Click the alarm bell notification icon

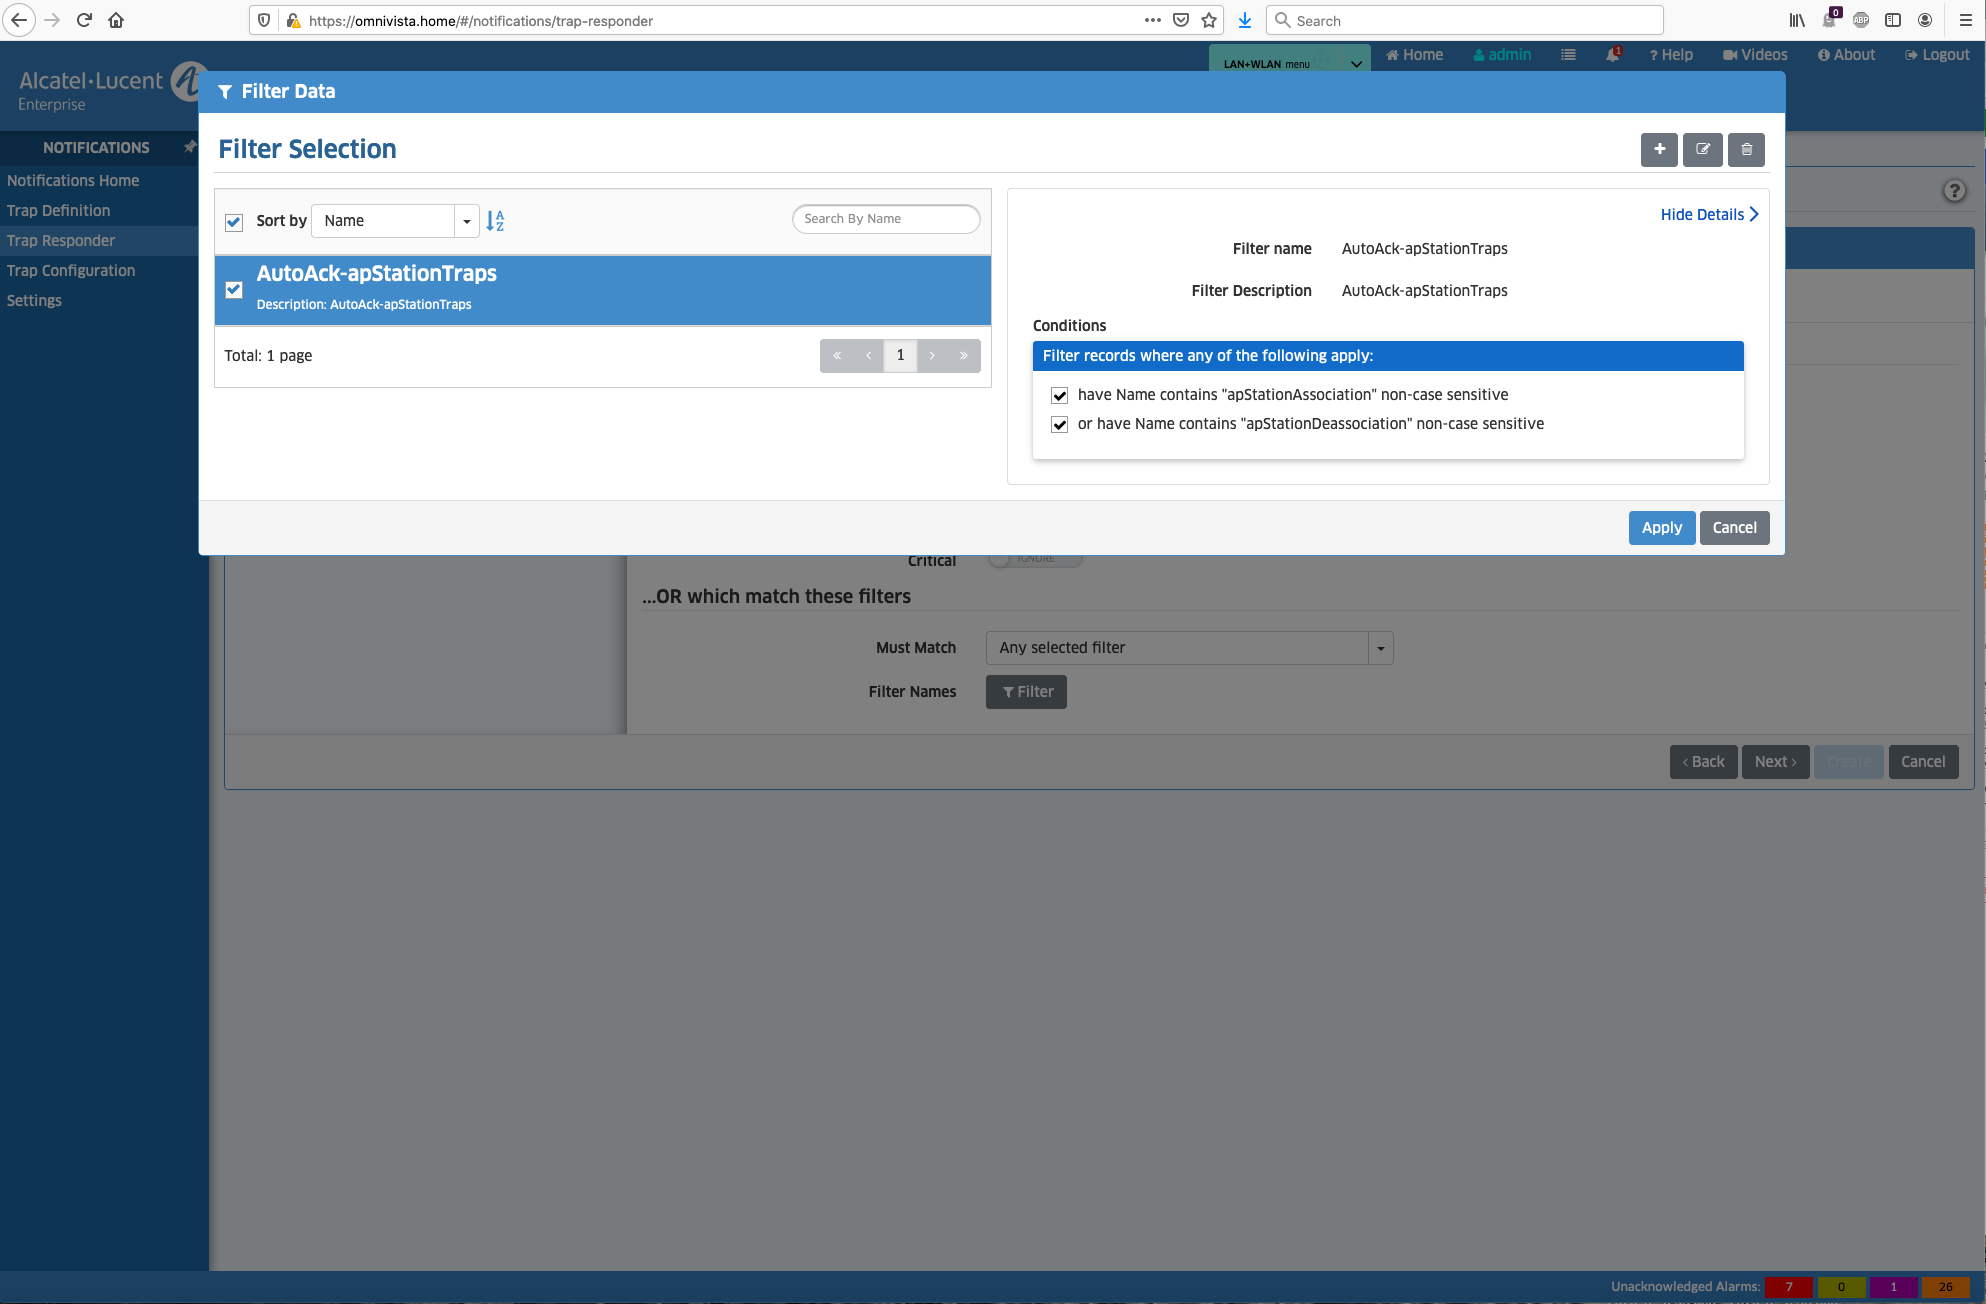(x=1612, y=55)
